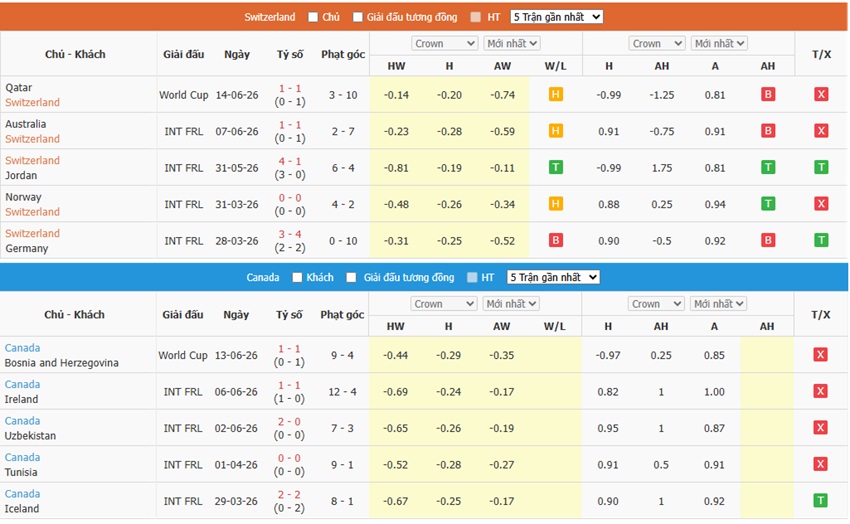
Task: Click the Tỷ số column header in Switzerland table
Action: tap(290, 54)
